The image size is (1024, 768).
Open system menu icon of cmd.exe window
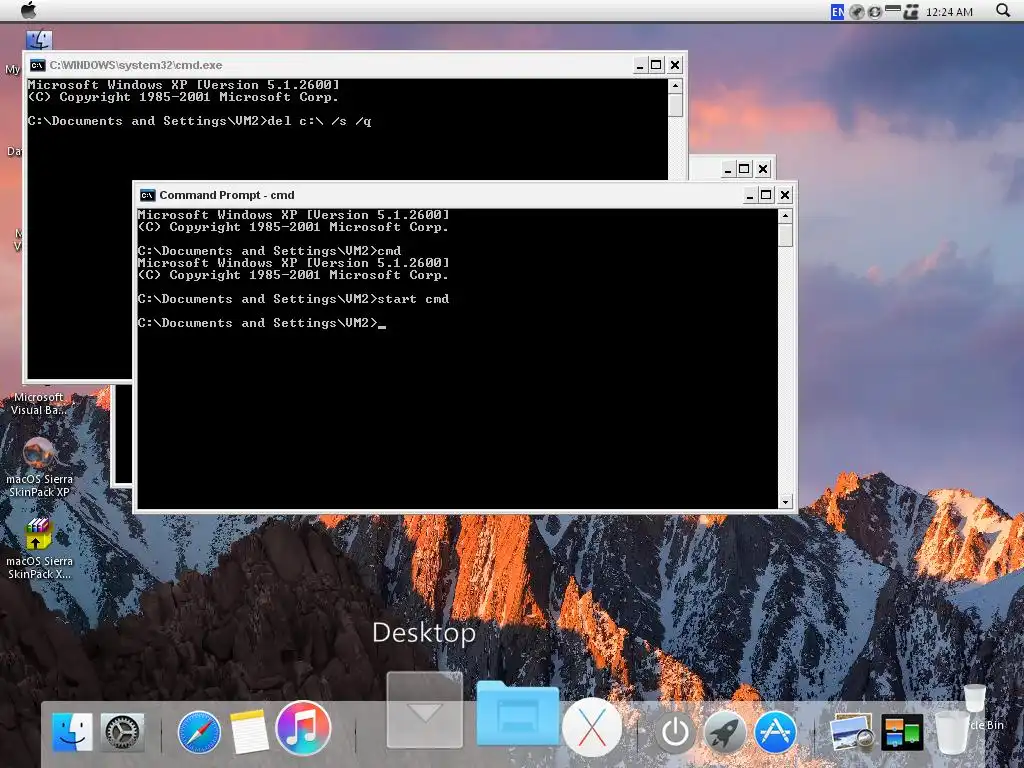click(x=38, y=65)
